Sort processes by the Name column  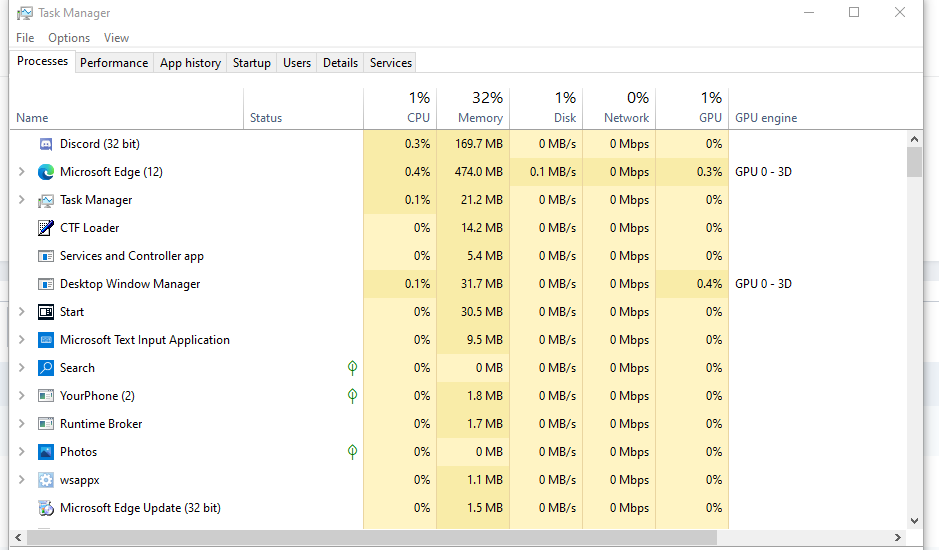(x=126, y=108)
